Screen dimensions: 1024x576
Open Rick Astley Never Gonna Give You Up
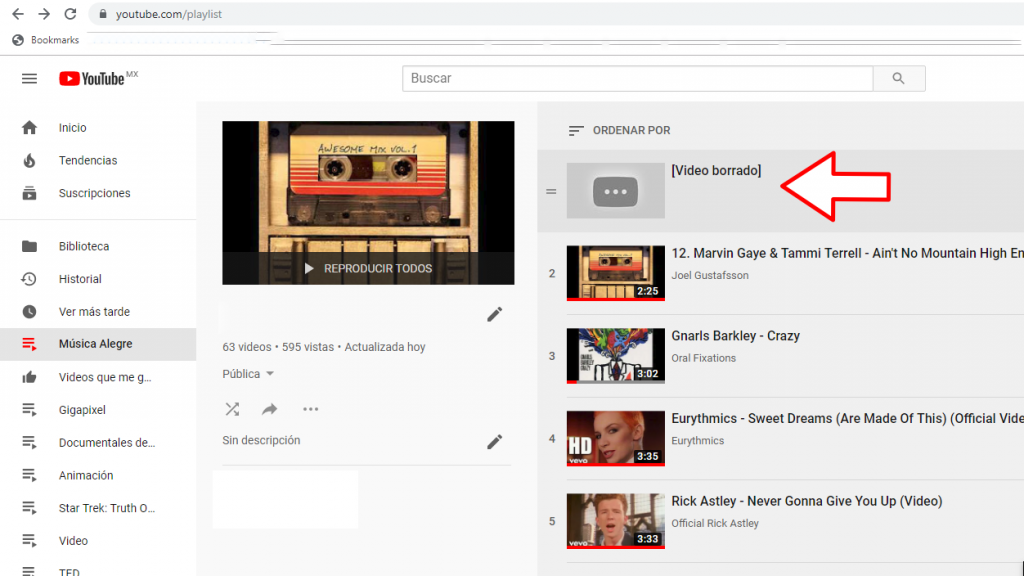click(806, 501)
